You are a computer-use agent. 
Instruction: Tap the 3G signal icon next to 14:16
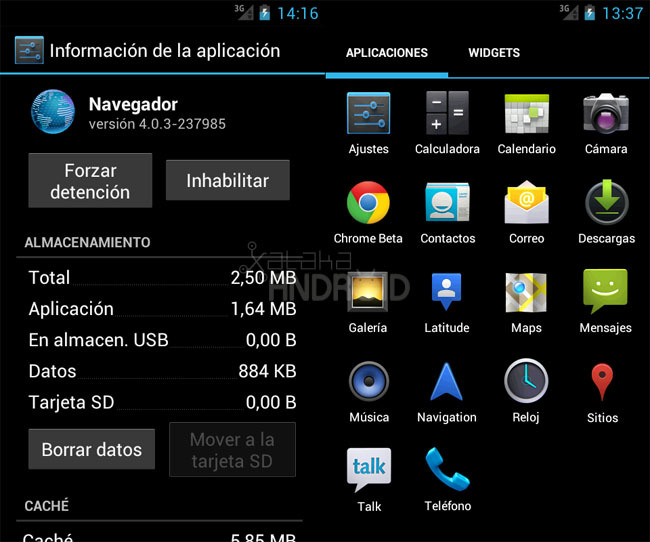tap(244, 12)
